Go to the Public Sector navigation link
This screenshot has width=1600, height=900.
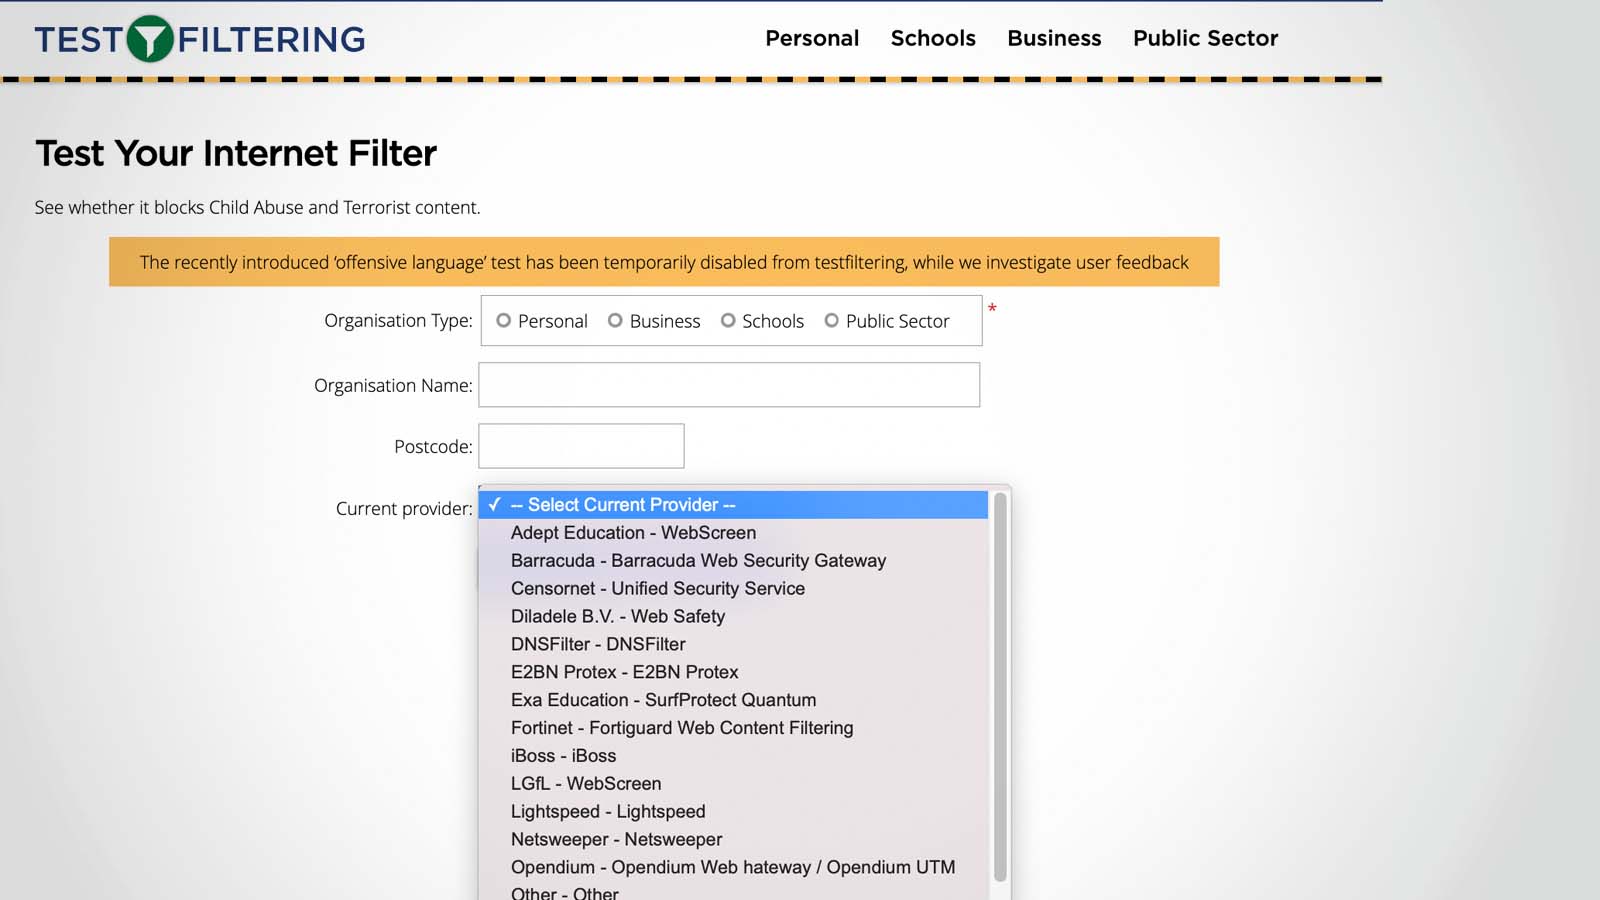tap(1204, 38)
